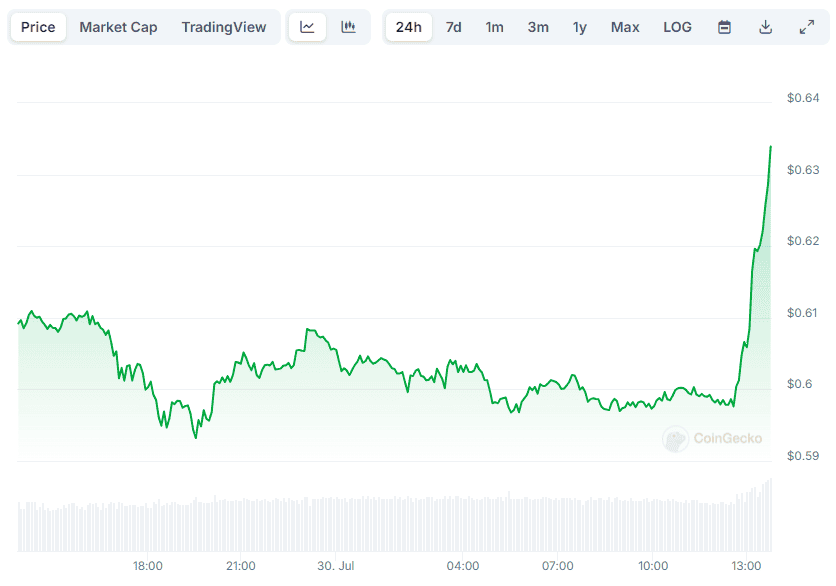Click the price peak near $0.63

770,147
